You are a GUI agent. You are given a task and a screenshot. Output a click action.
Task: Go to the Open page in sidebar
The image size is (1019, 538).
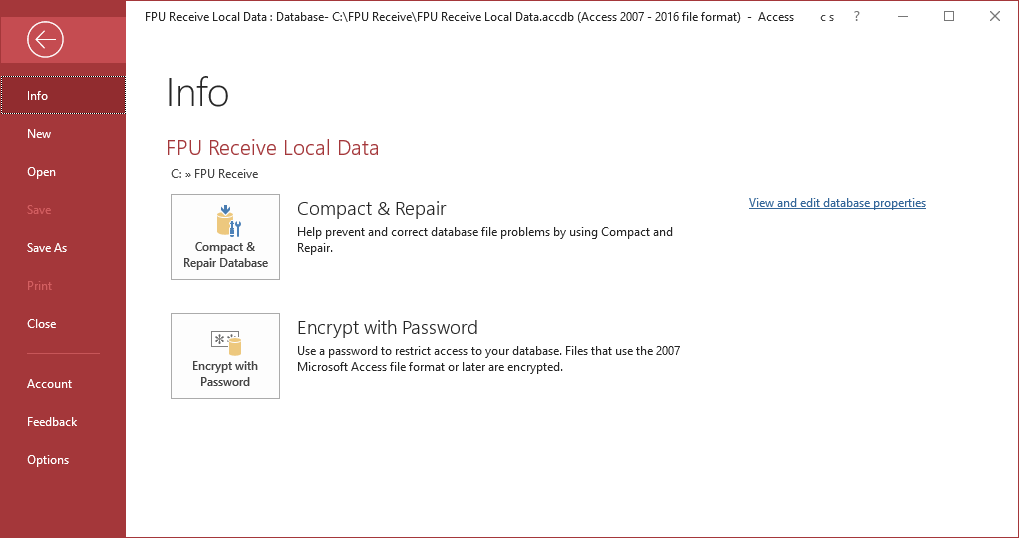click(x=41, y=172)
